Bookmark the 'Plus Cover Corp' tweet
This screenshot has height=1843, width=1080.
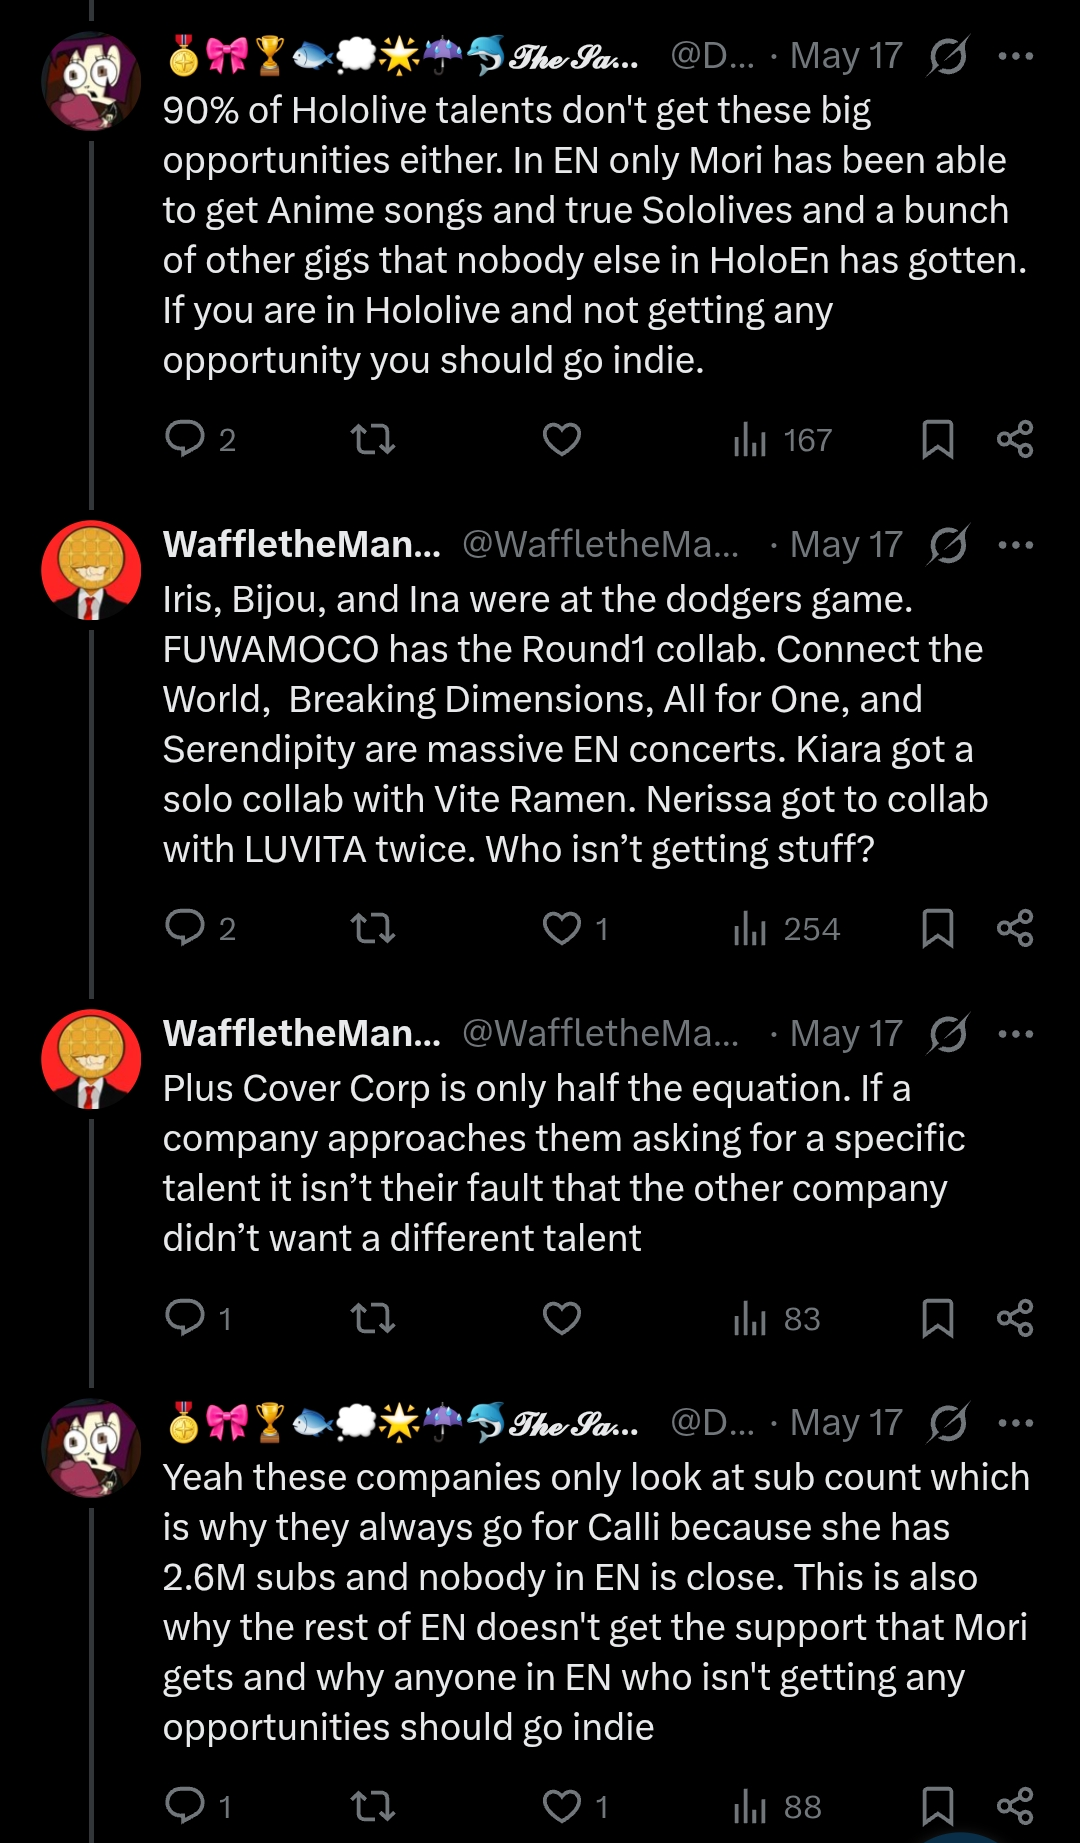(x=937, y=1318)
